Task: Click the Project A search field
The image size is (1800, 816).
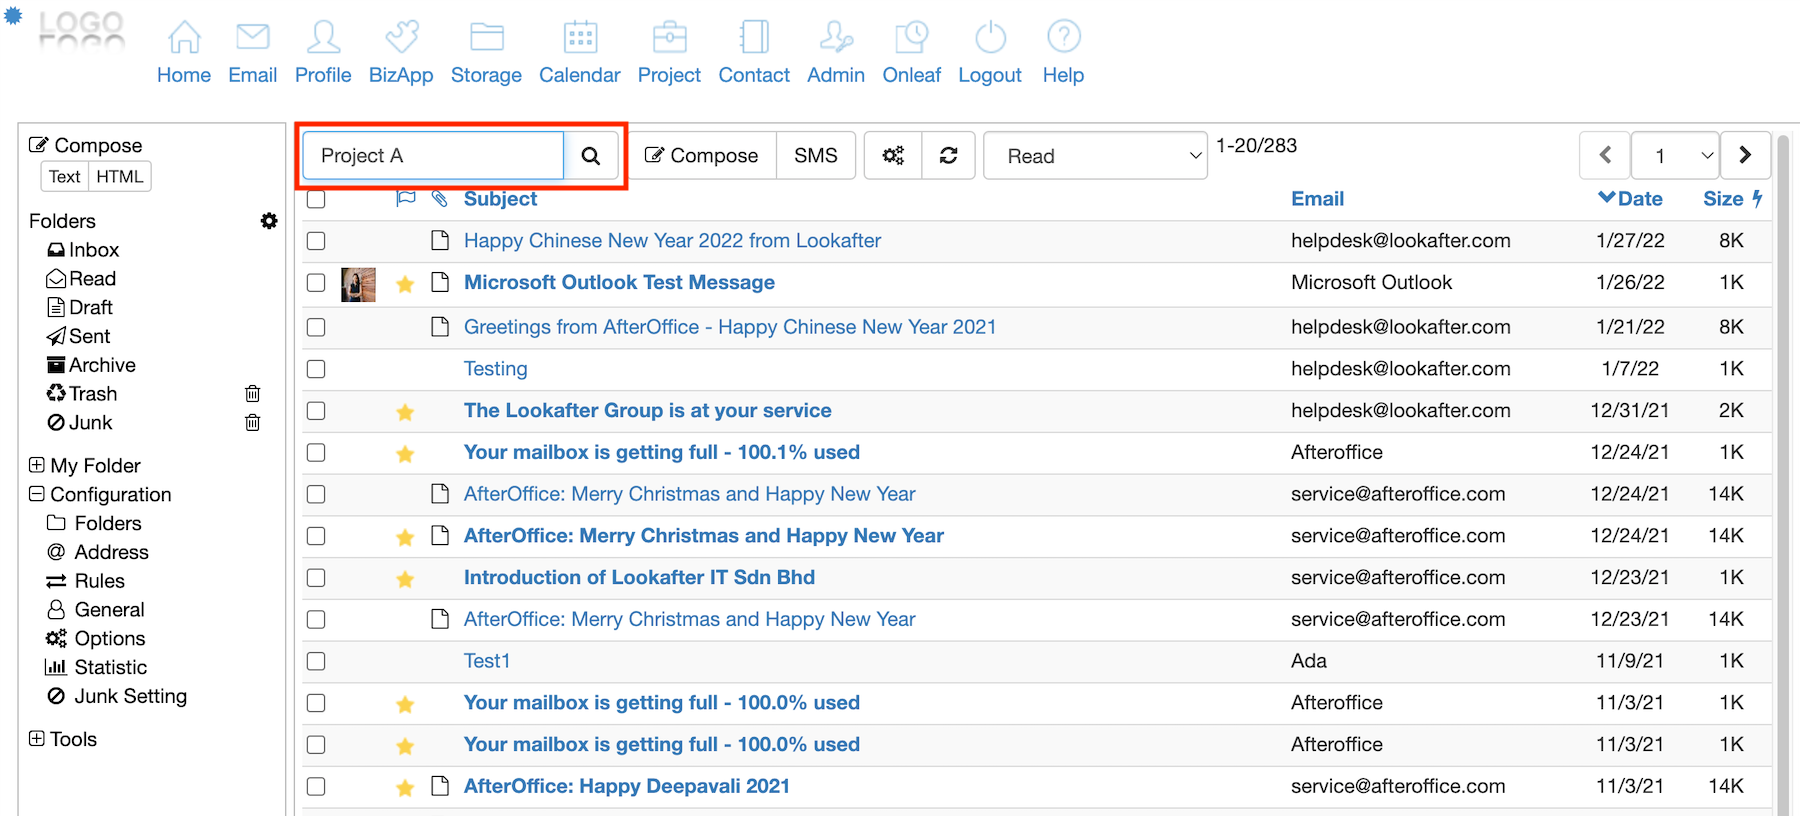Action: (x=433, y=156)
